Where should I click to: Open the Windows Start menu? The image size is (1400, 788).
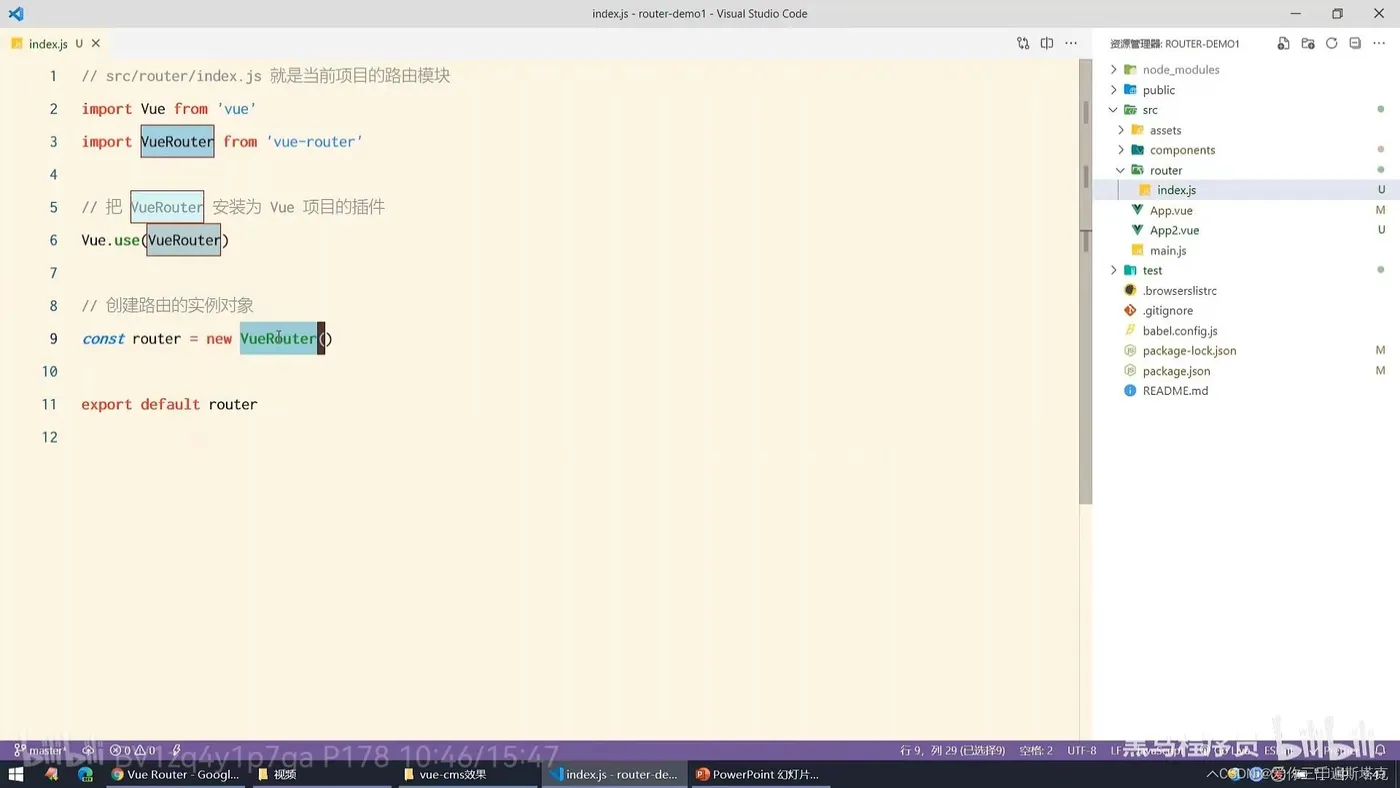[16, 774]
